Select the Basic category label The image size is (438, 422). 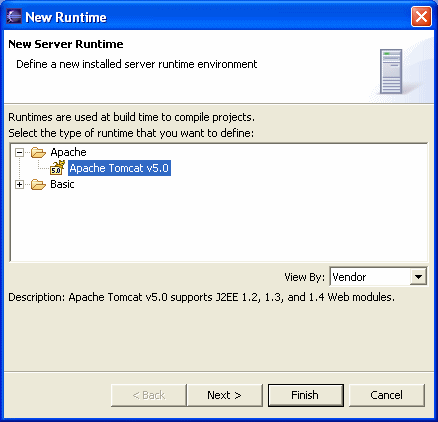point(62,184)
